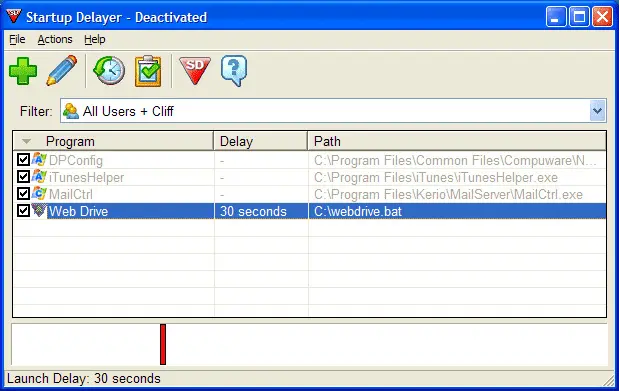Click the clipboard with checkmark icon
The width and height of the screenshot is (619, 391).
[x=148, y=71]
